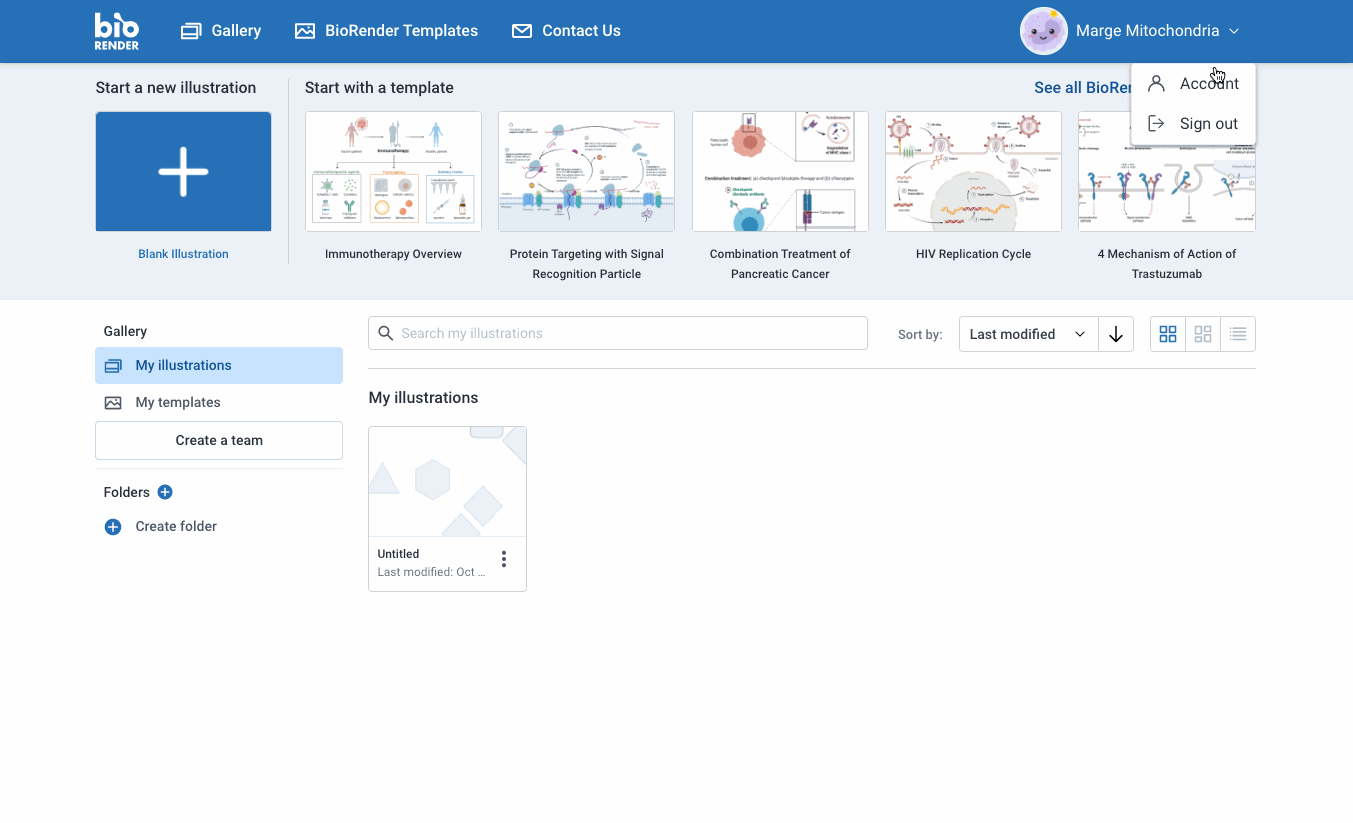Screen dimensions: 1353x823
Task: Open the Untitled illustration's three-dot menu
Action: coord(504,559)
